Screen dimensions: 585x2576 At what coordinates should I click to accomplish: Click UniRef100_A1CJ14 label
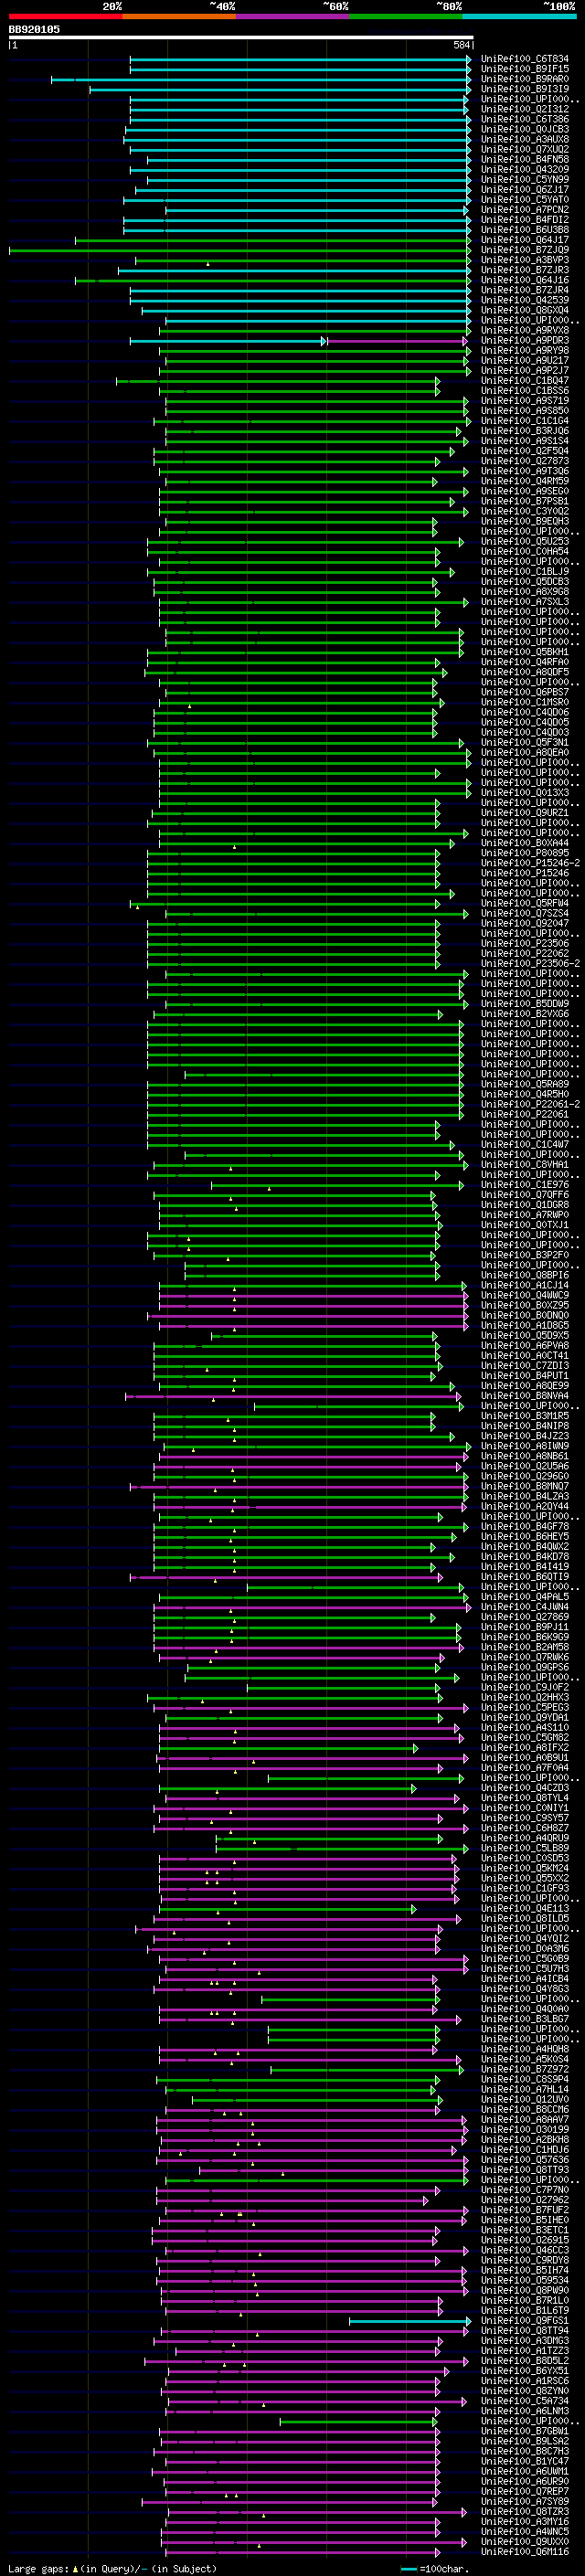click(524, 1285)
